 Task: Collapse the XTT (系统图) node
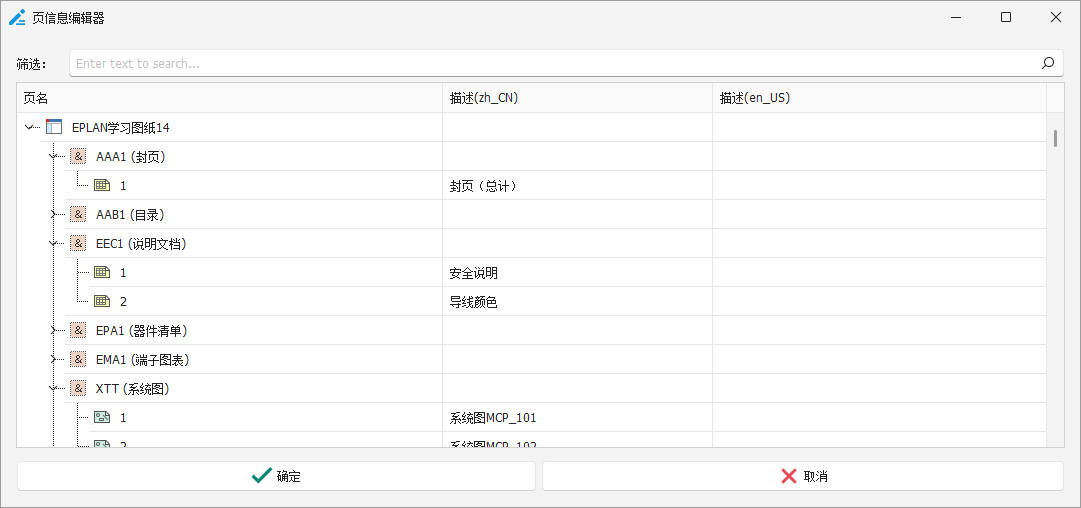point(53,388)
